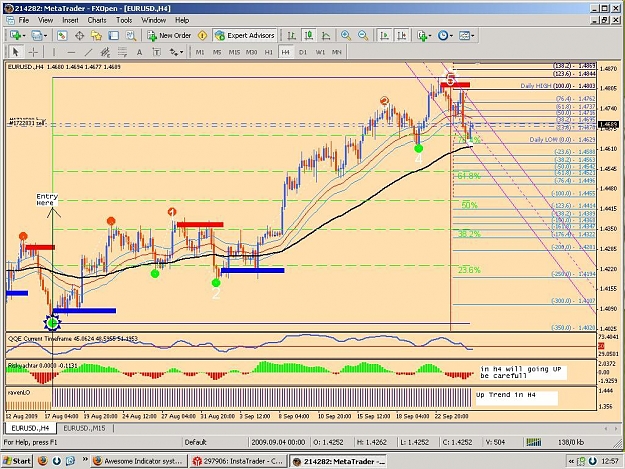Switch to the EURUSD.,M15 chart tab

[84, 428]
